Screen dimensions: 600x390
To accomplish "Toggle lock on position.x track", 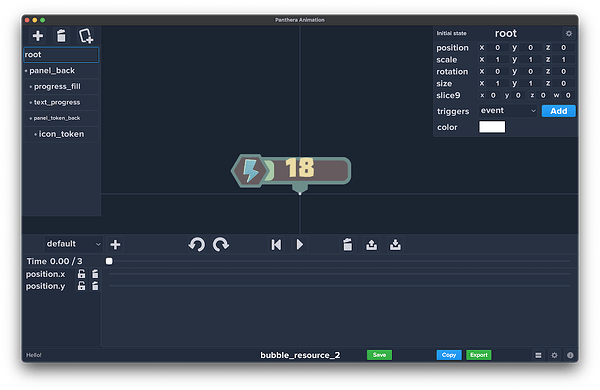I will click(x=82, y=274).
